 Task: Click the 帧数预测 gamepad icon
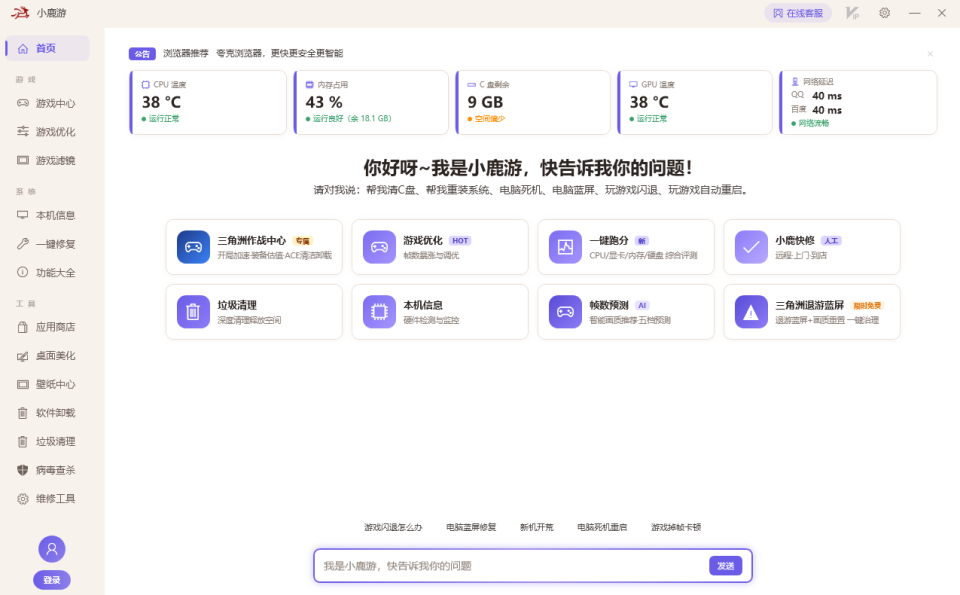[x=565, y=312]
